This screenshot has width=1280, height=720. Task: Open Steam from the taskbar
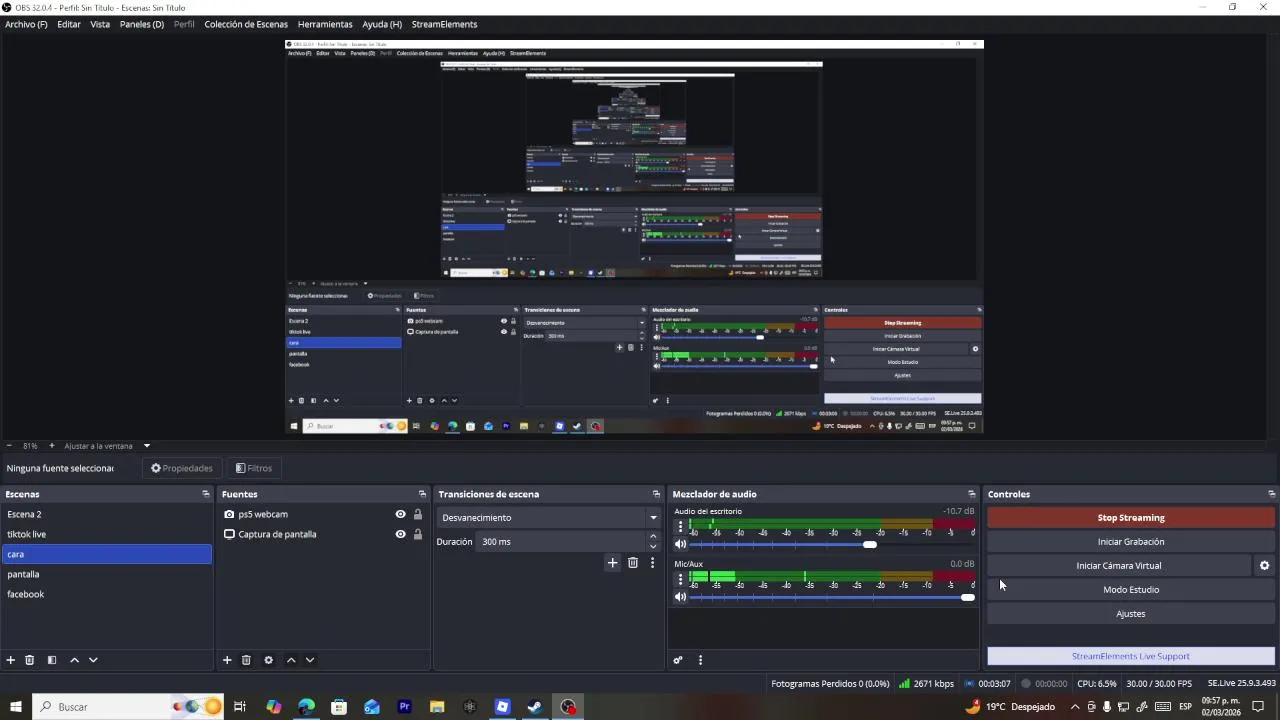[x=535, y=707]
